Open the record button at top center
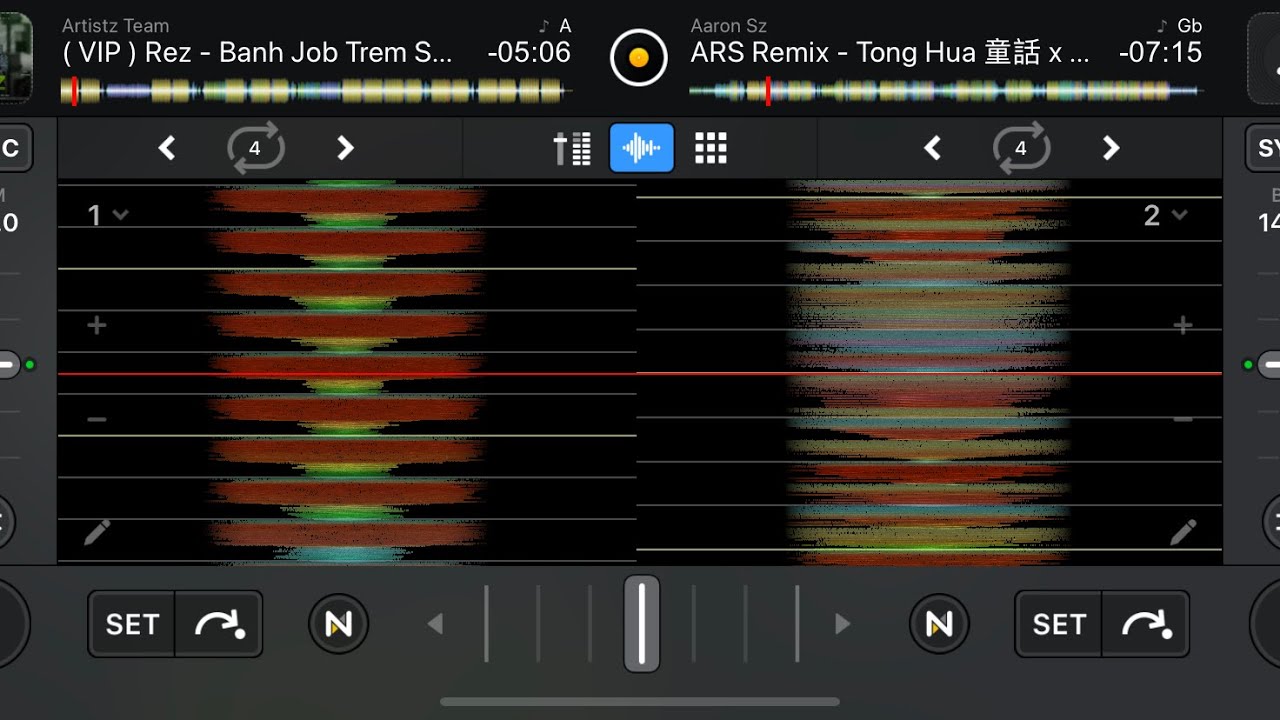The image size is (1280, 720). pos(638,57)
